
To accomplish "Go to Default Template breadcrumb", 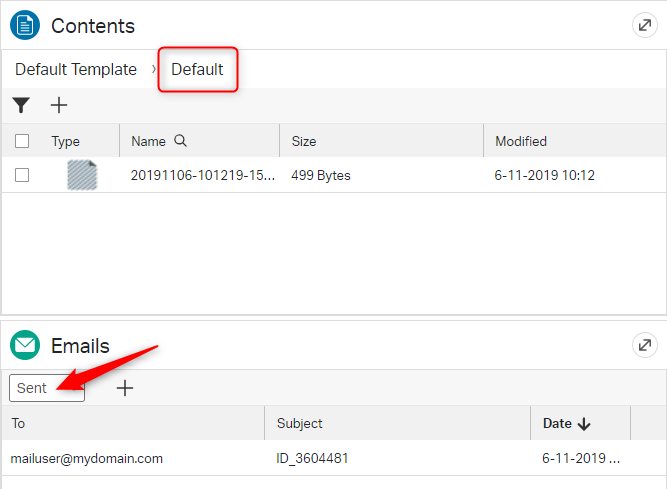I will tap(76, 70).
